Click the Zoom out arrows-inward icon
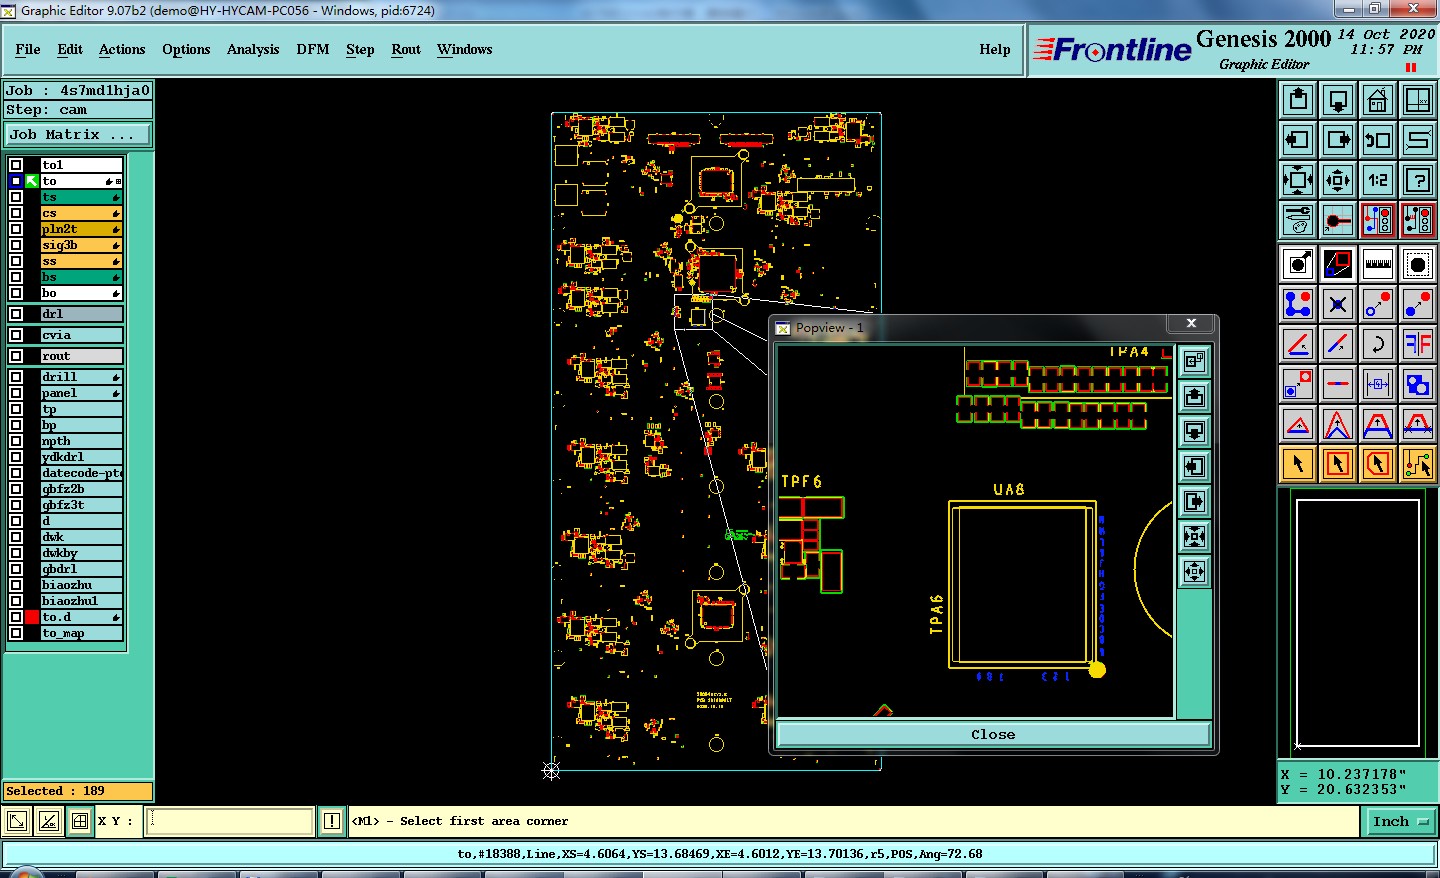 pos(1338,180)
